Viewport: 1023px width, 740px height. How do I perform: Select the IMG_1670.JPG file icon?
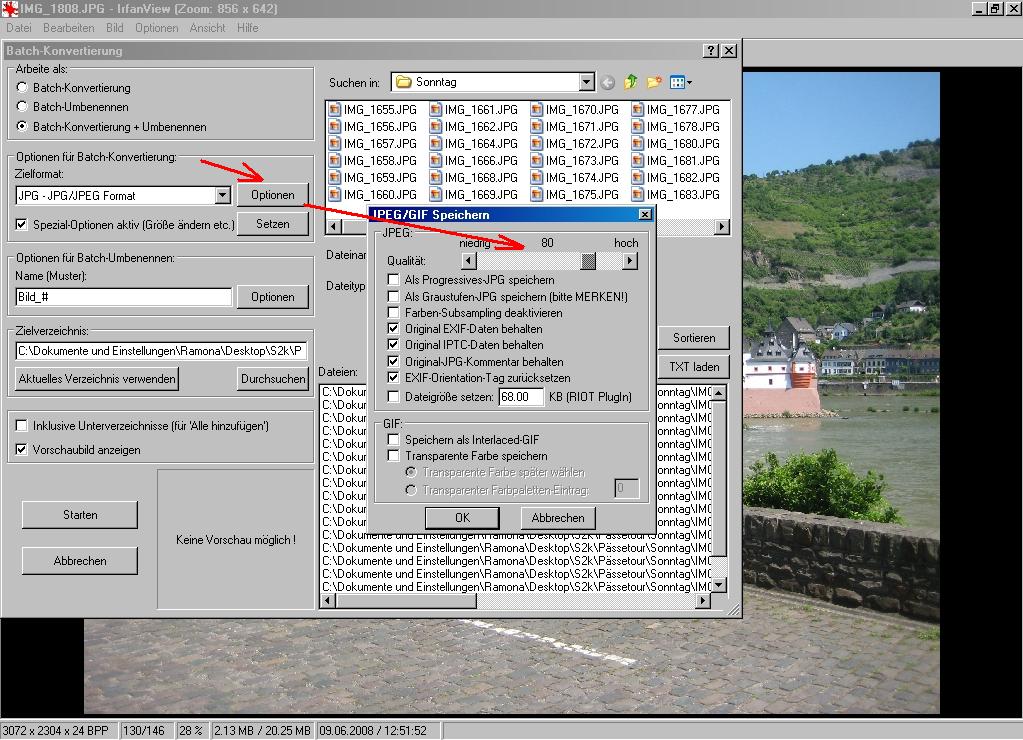pos(536,110)
